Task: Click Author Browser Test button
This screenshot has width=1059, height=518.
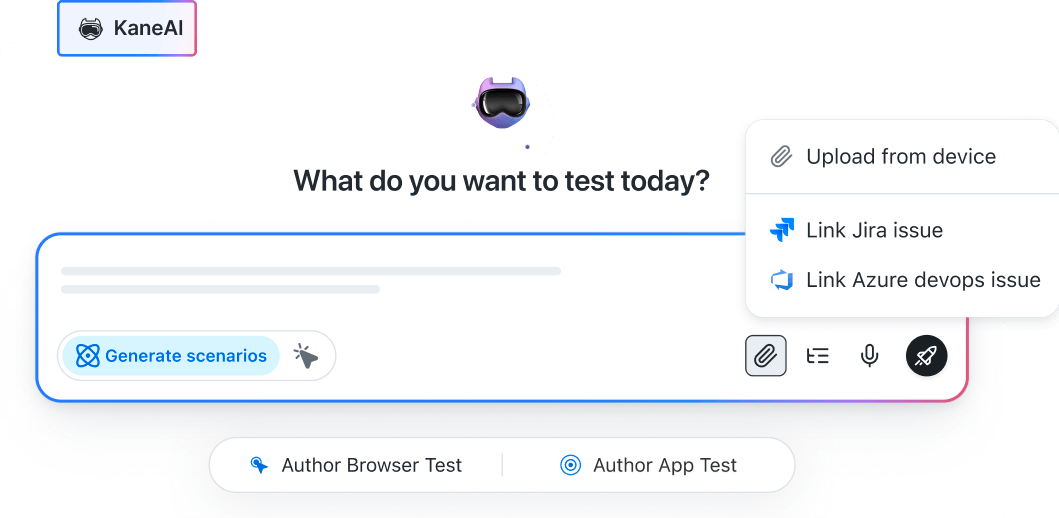Action: (x=371, y=466)
